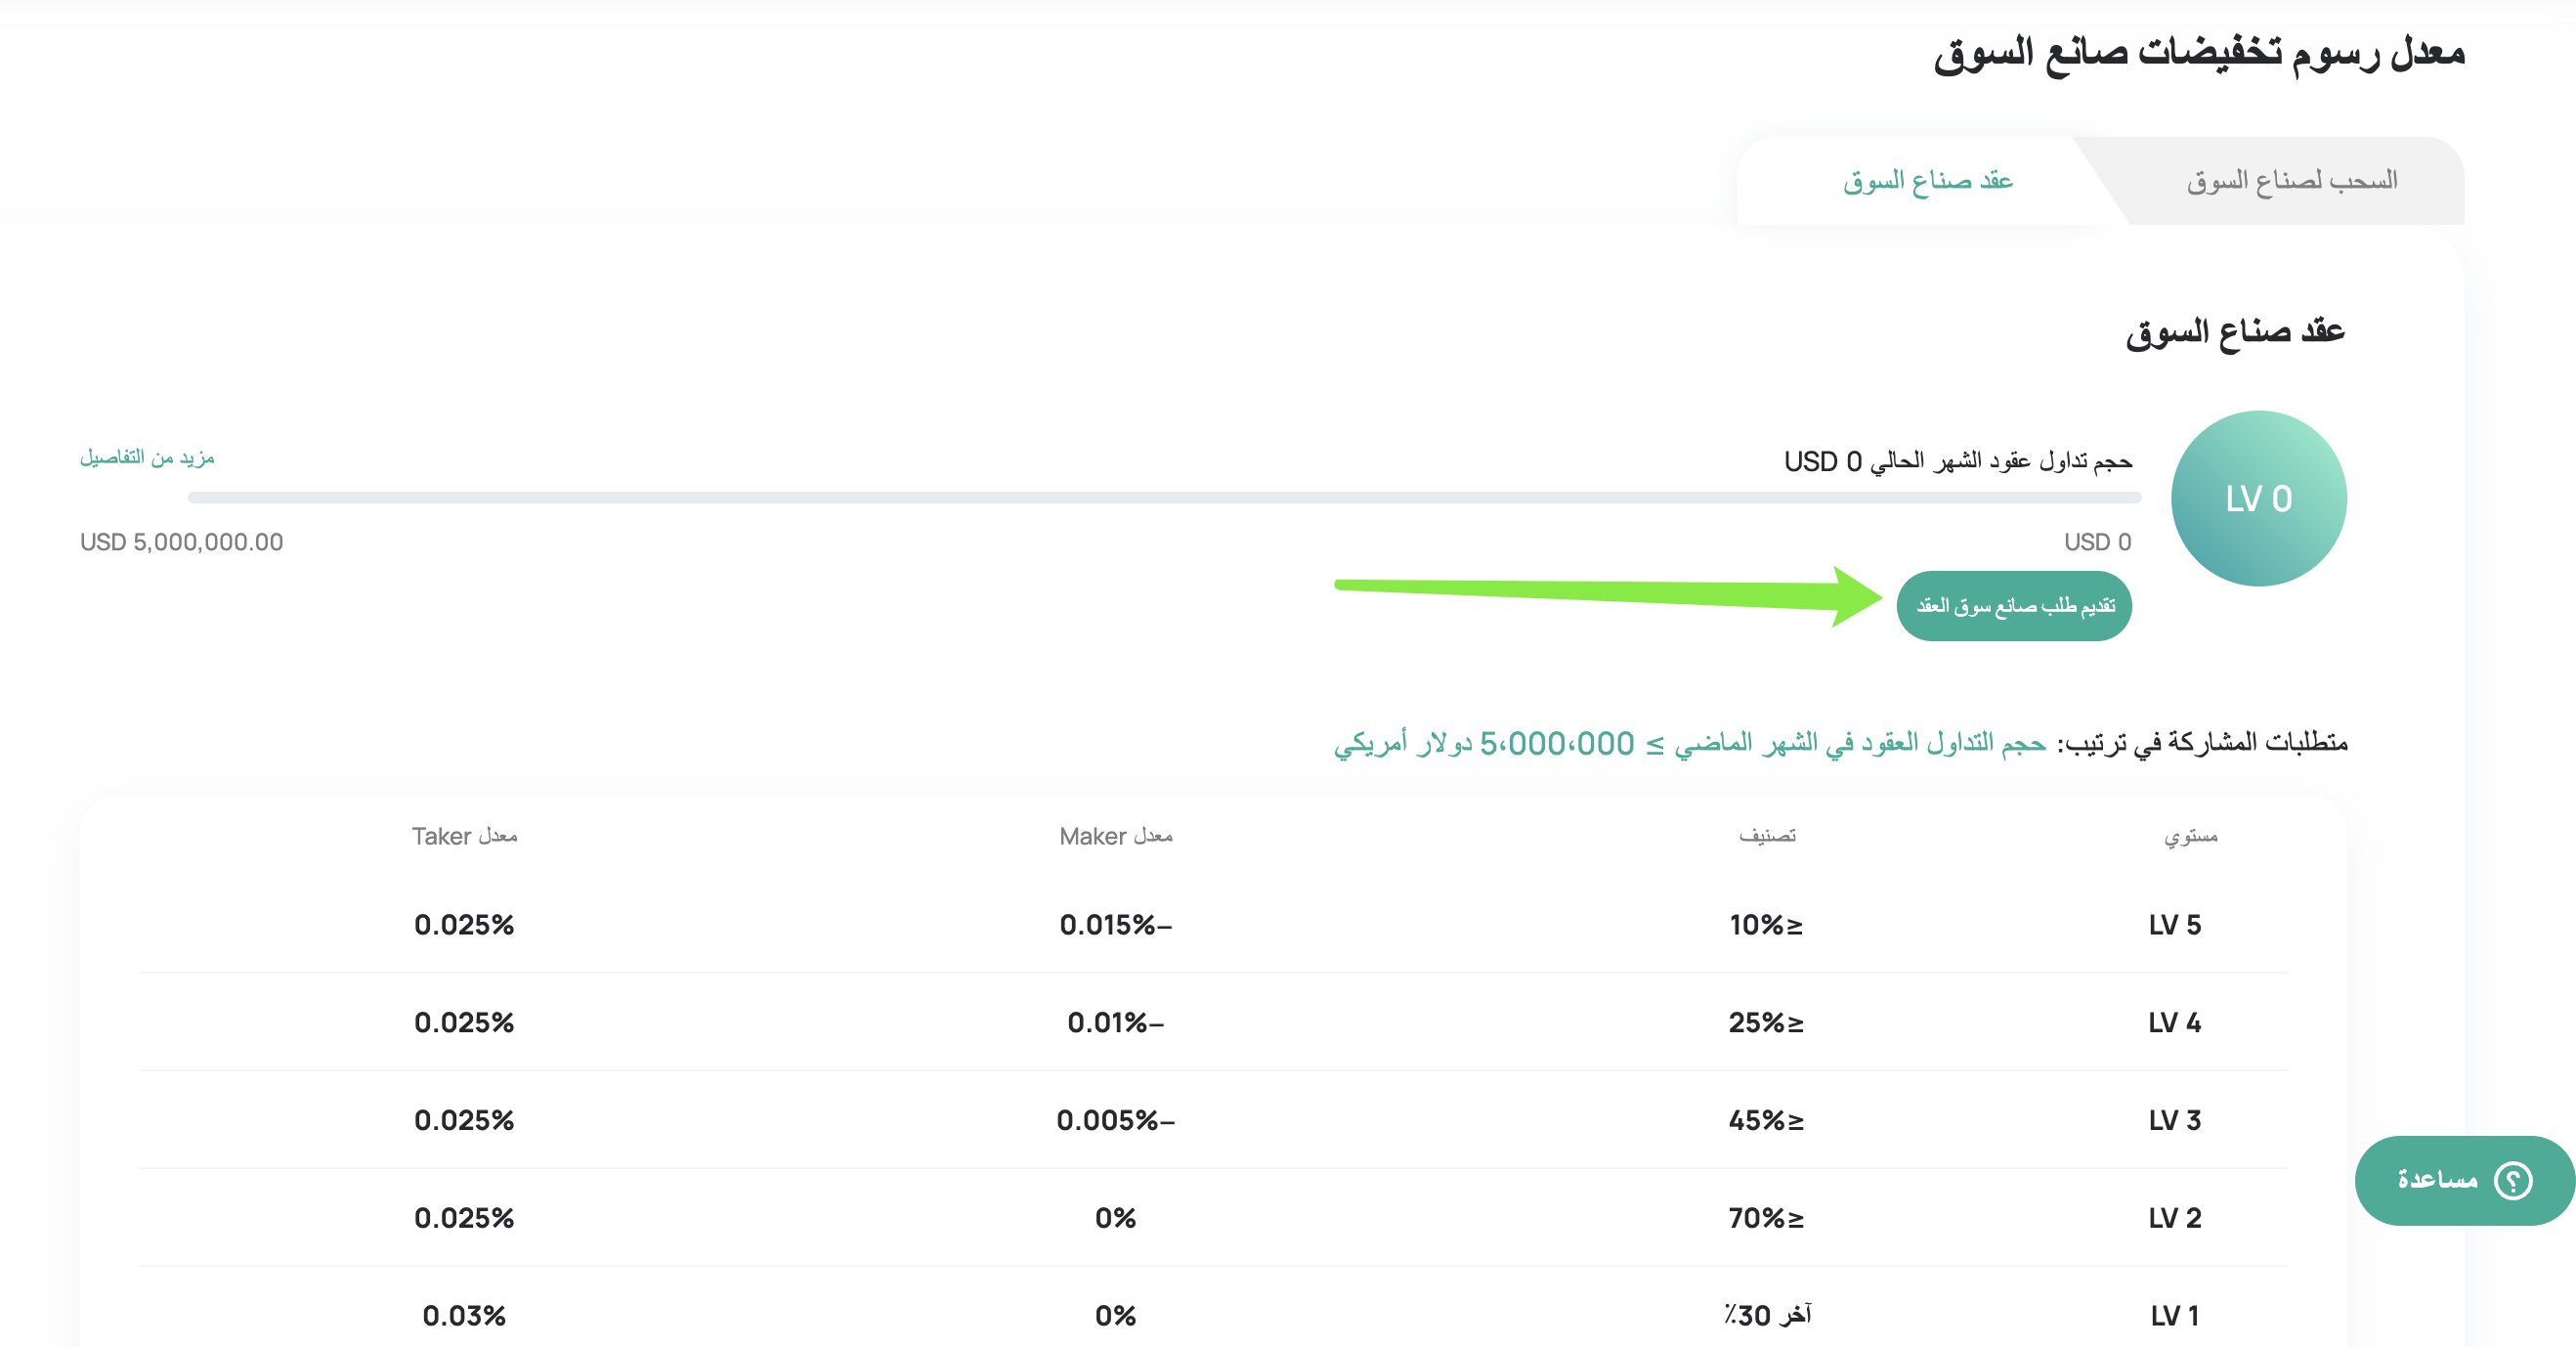Click the LV 2 ranking 70%≥
2576x1347 pixels.
1767,1218
